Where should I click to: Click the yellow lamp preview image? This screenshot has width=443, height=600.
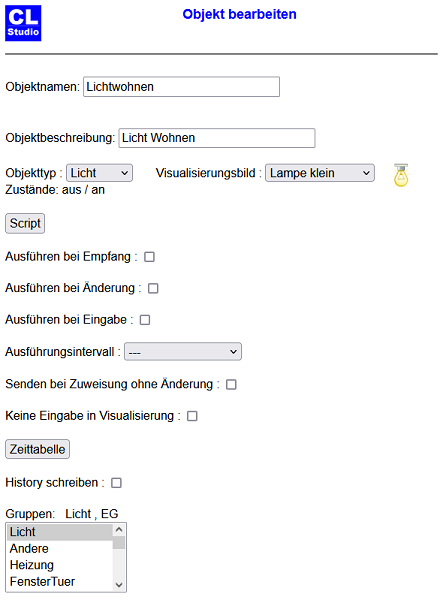pos(401,175)
